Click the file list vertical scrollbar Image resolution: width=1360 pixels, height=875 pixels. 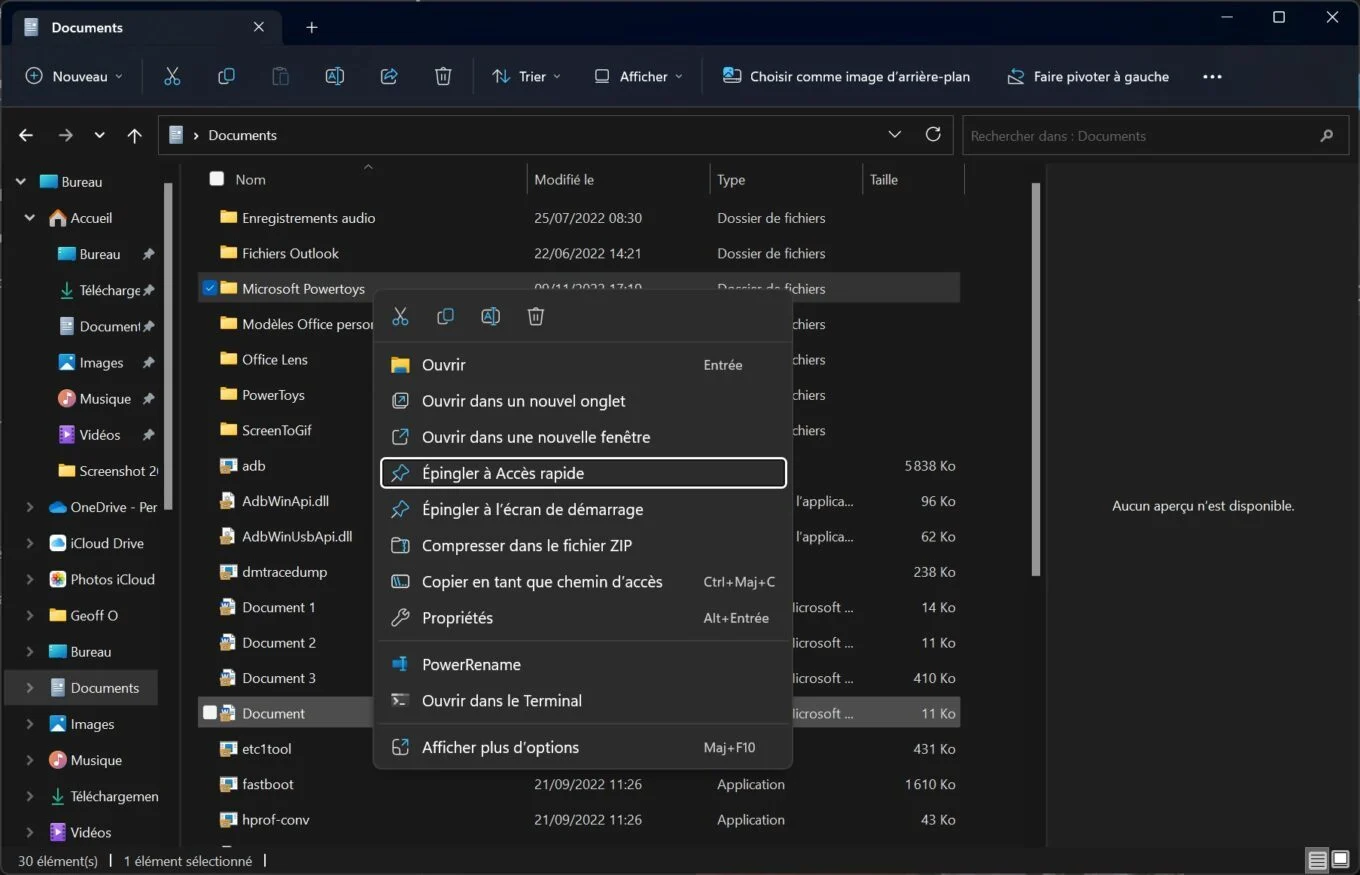[1036, 380]
